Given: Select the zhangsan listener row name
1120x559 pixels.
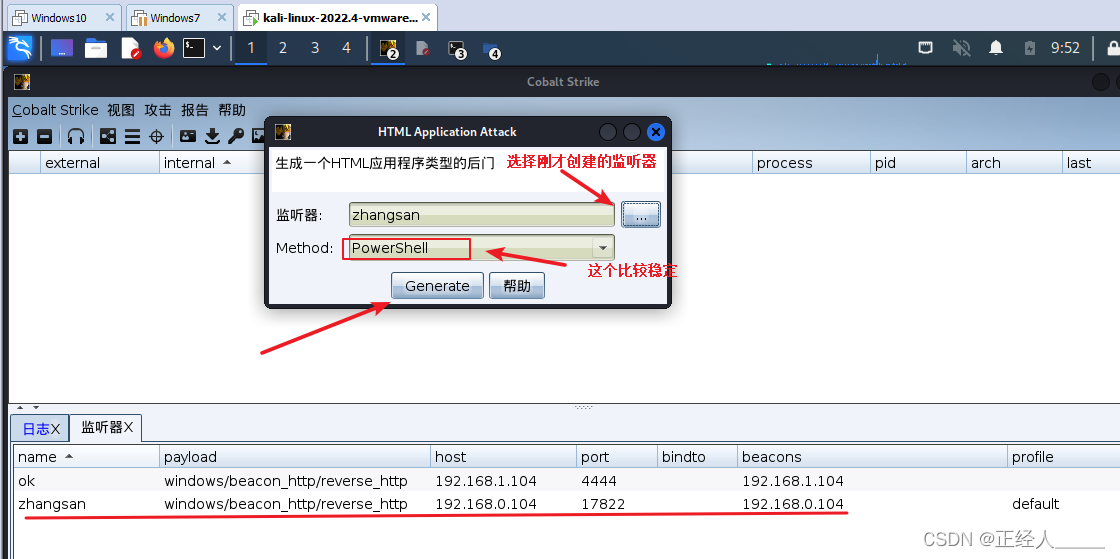Looking at the screenshot, I should [51, 504].
